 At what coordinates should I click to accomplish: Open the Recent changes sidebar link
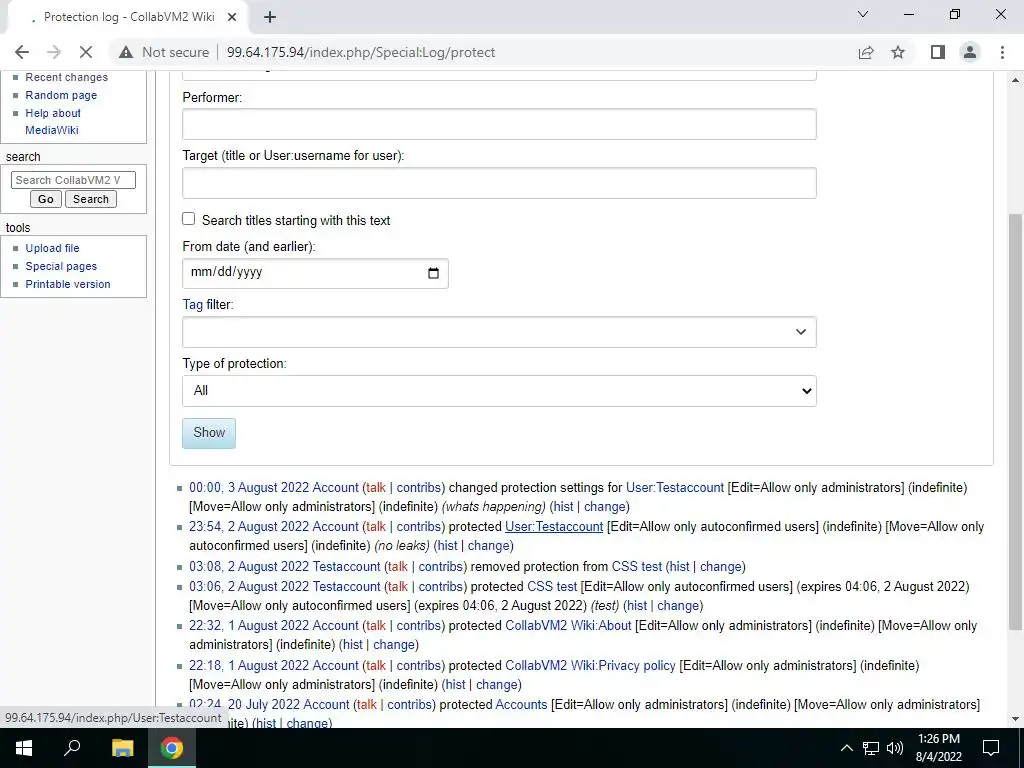[x=67, y=77]
